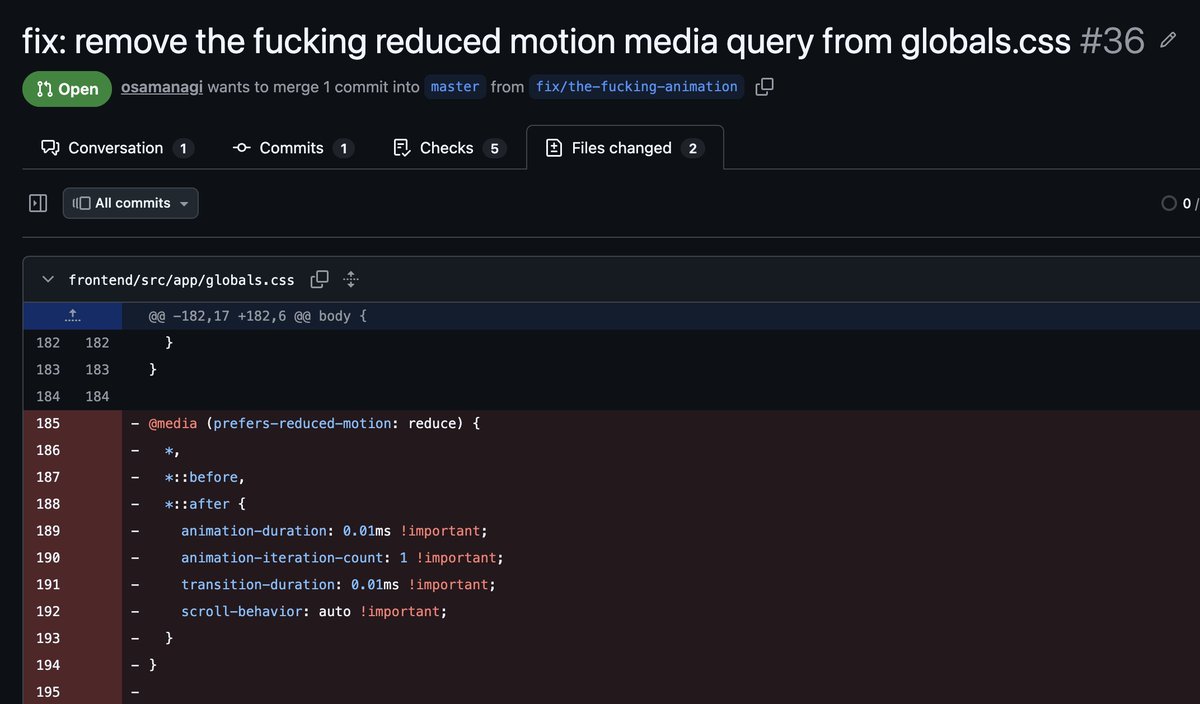Copy globals.css file path icon

(x=319, y=279)
